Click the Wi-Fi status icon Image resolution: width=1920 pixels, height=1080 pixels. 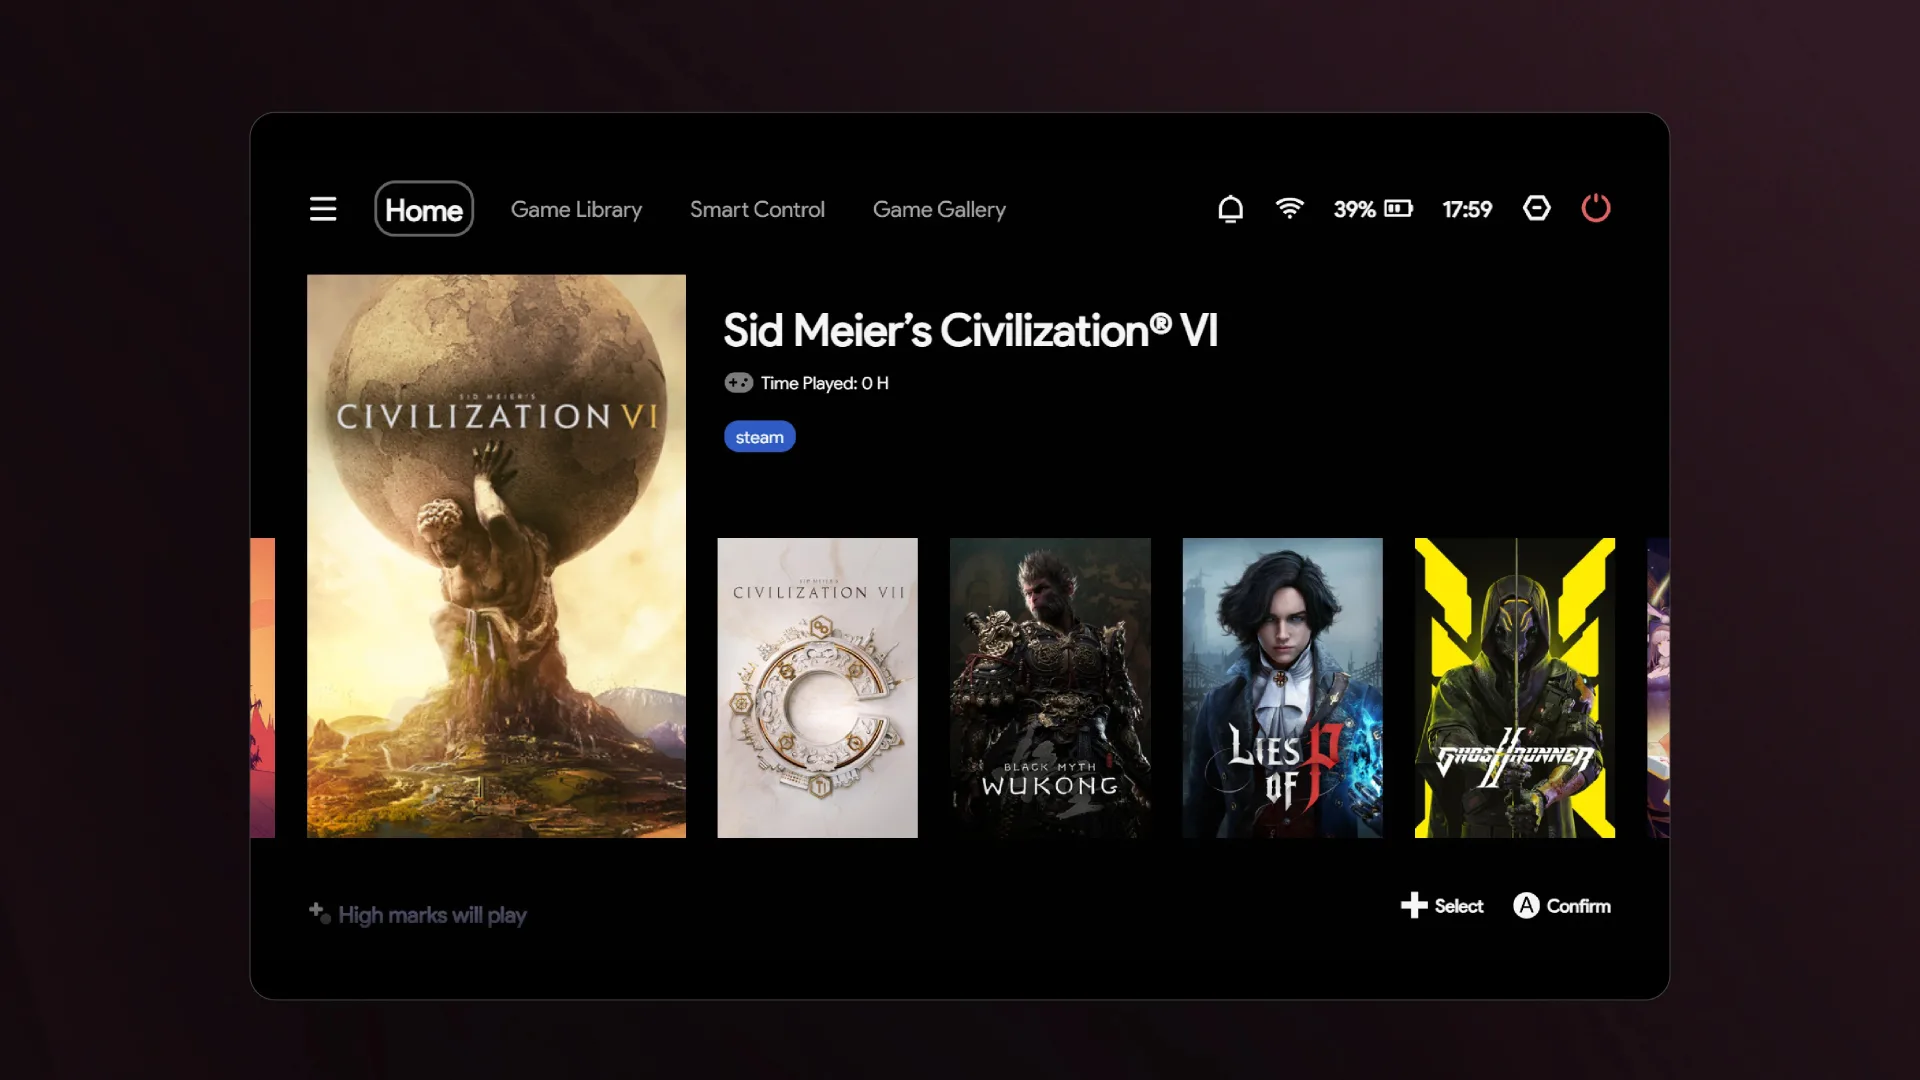point(1290,208)
